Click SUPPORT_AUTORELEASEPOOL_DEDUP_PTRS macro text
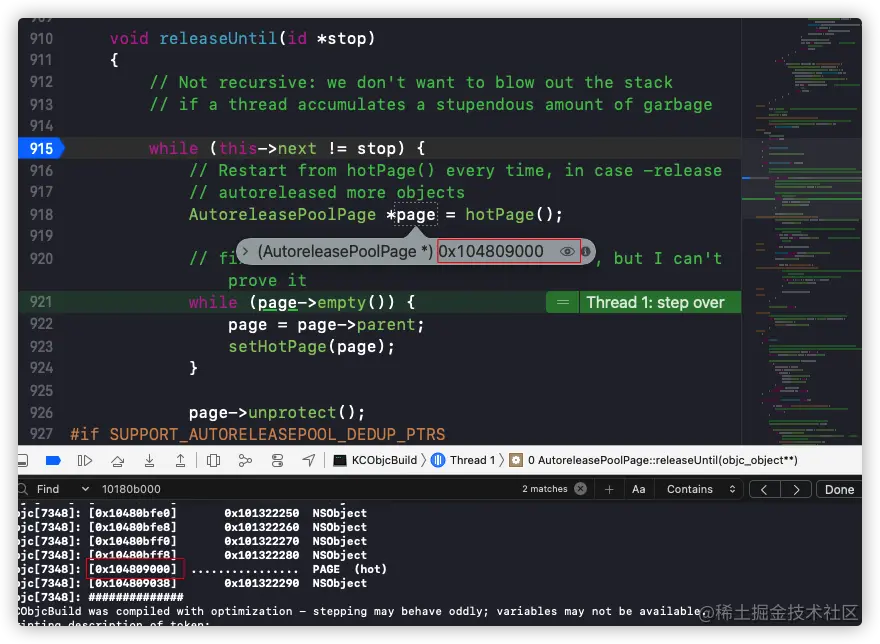 pos(277,435)
